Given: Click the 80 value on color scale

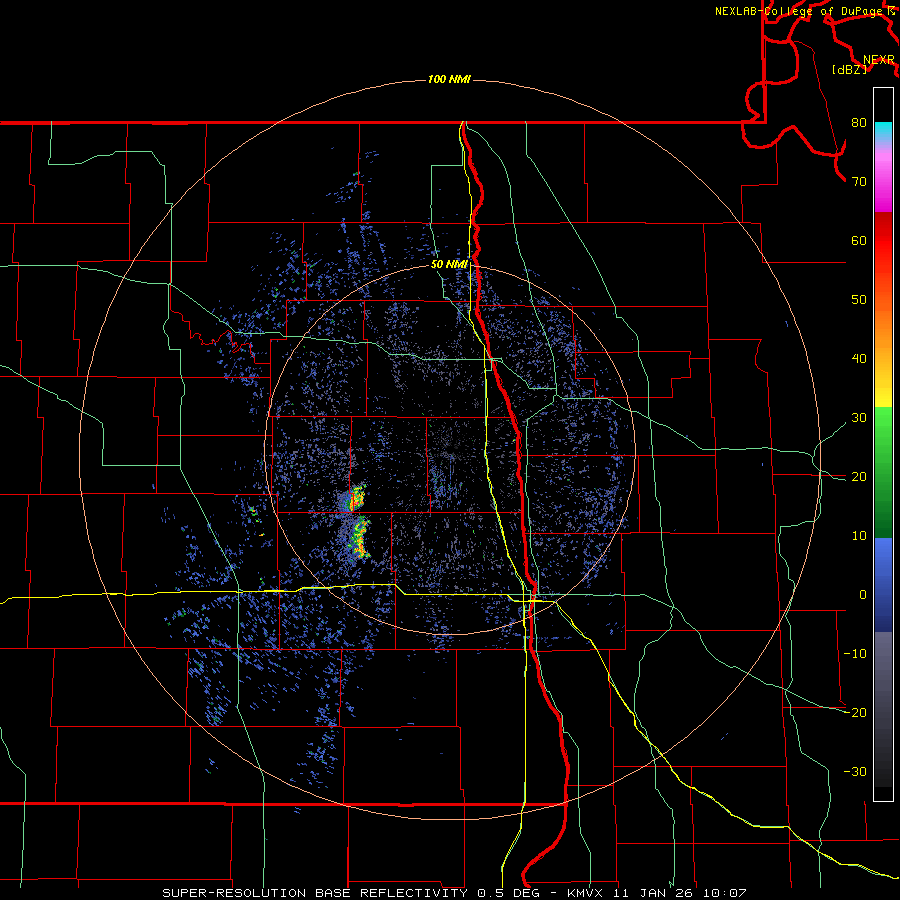Looking at the screenshot, I should click(859, 122).
